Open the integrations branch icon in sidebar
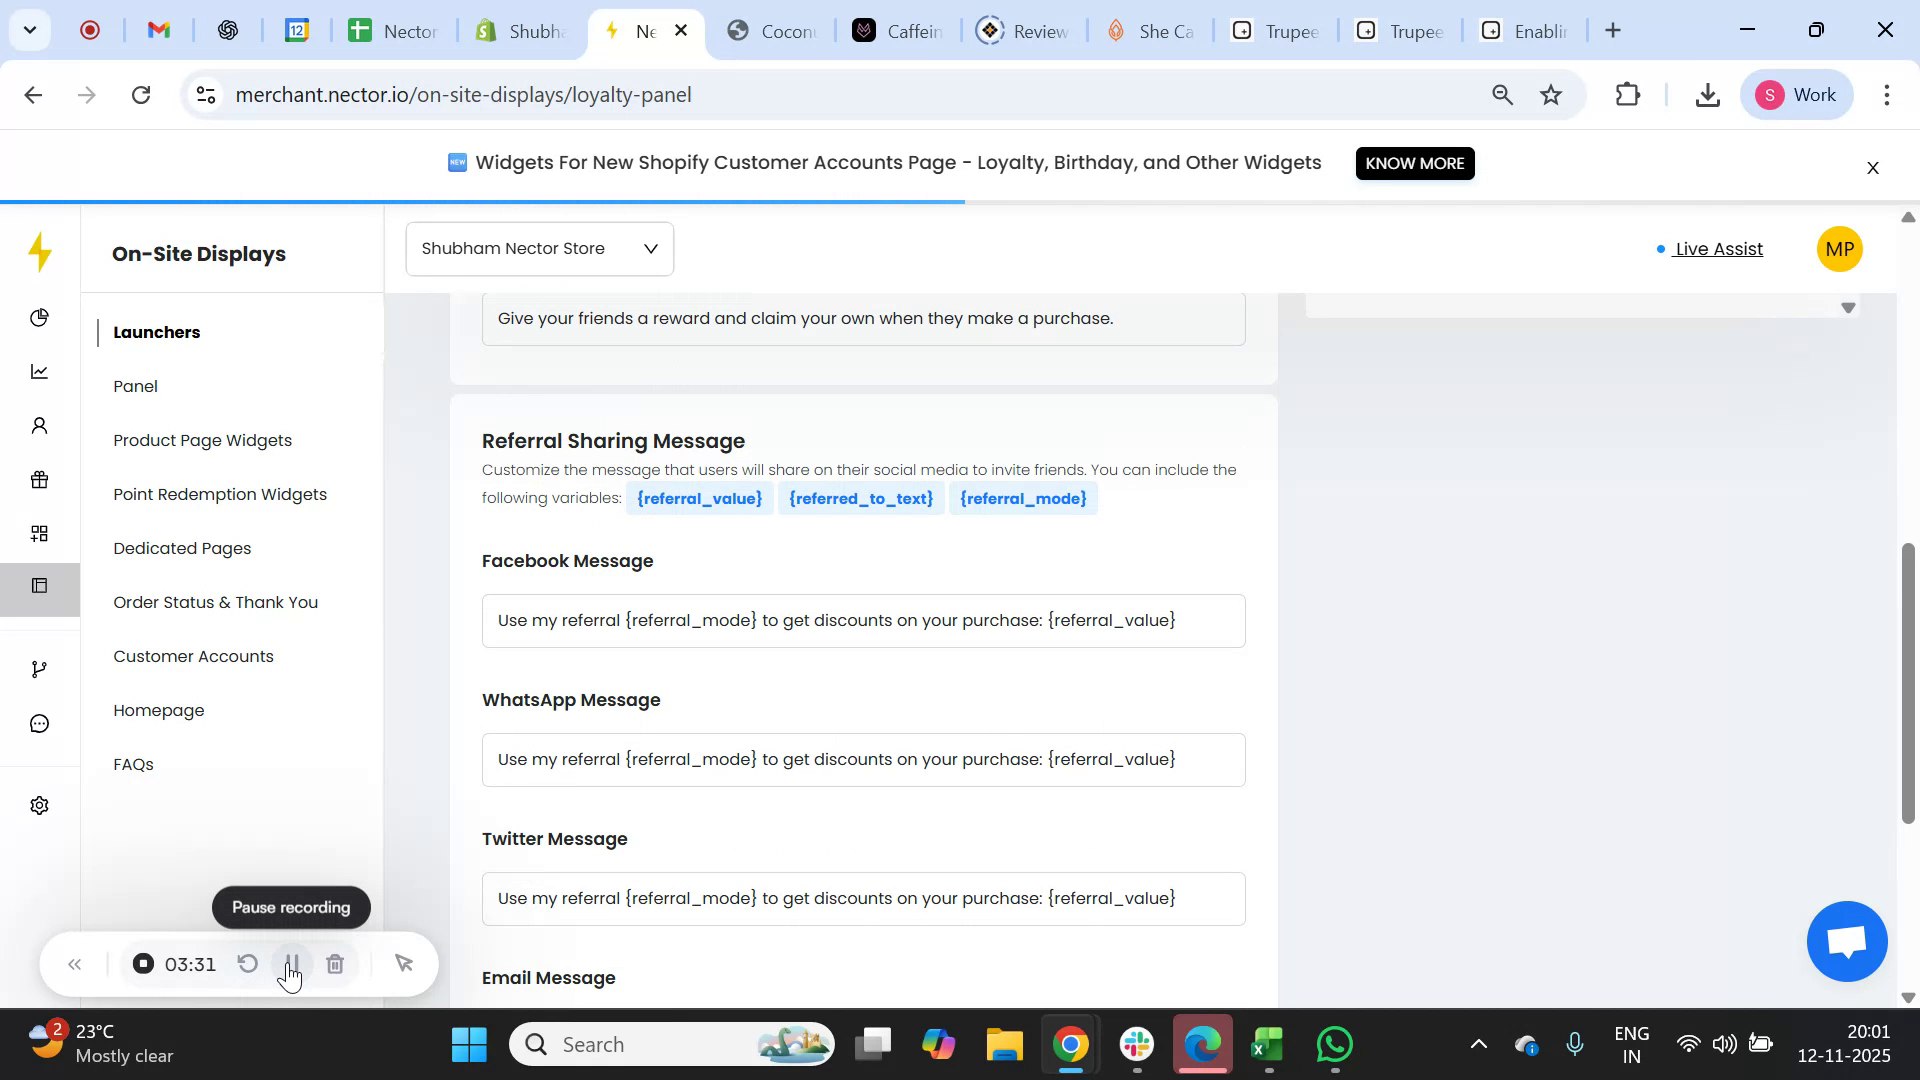 coord(40,668)
